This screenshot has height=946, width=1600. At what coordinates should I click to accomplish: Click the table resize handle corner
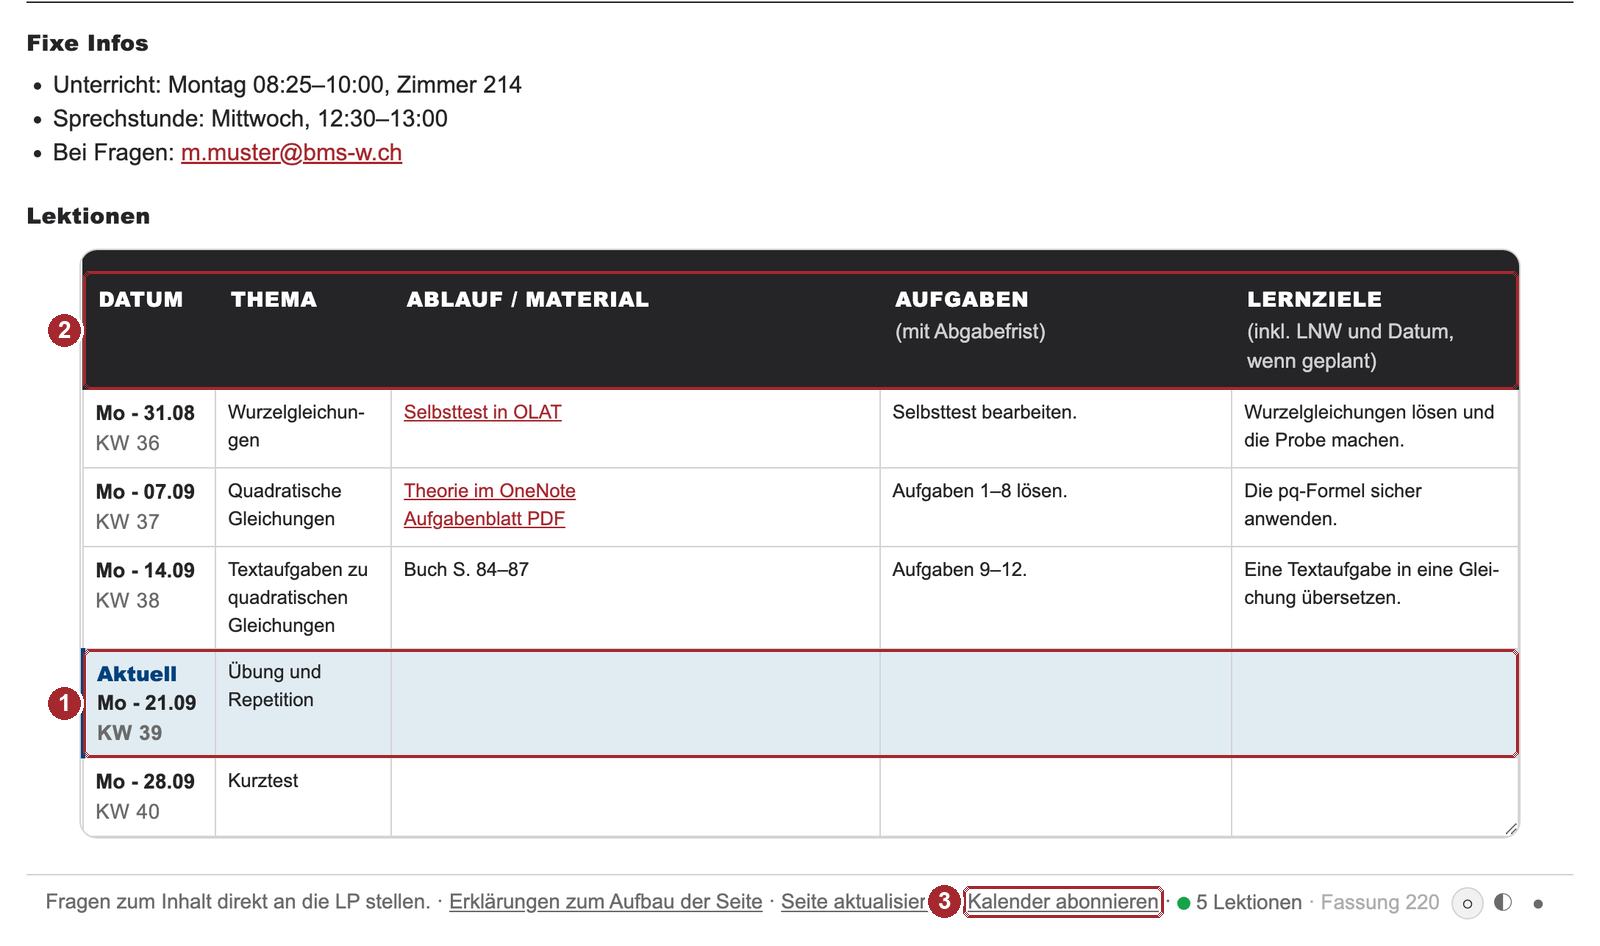tap(1510, 828)
